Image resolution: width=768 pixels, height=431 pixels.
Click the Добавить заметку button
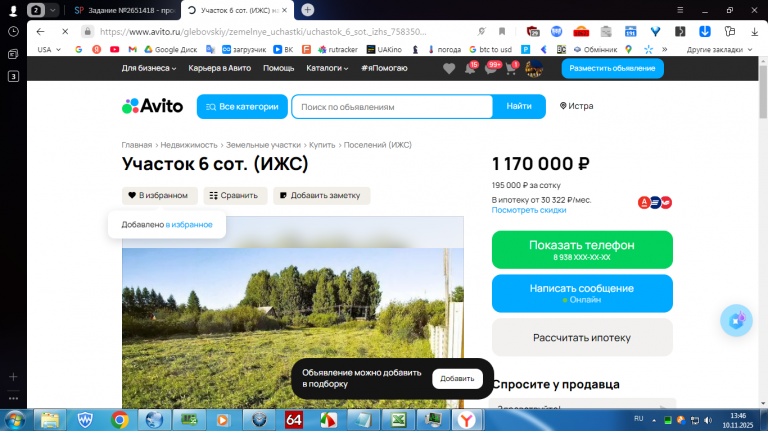[x=321, y=195]
